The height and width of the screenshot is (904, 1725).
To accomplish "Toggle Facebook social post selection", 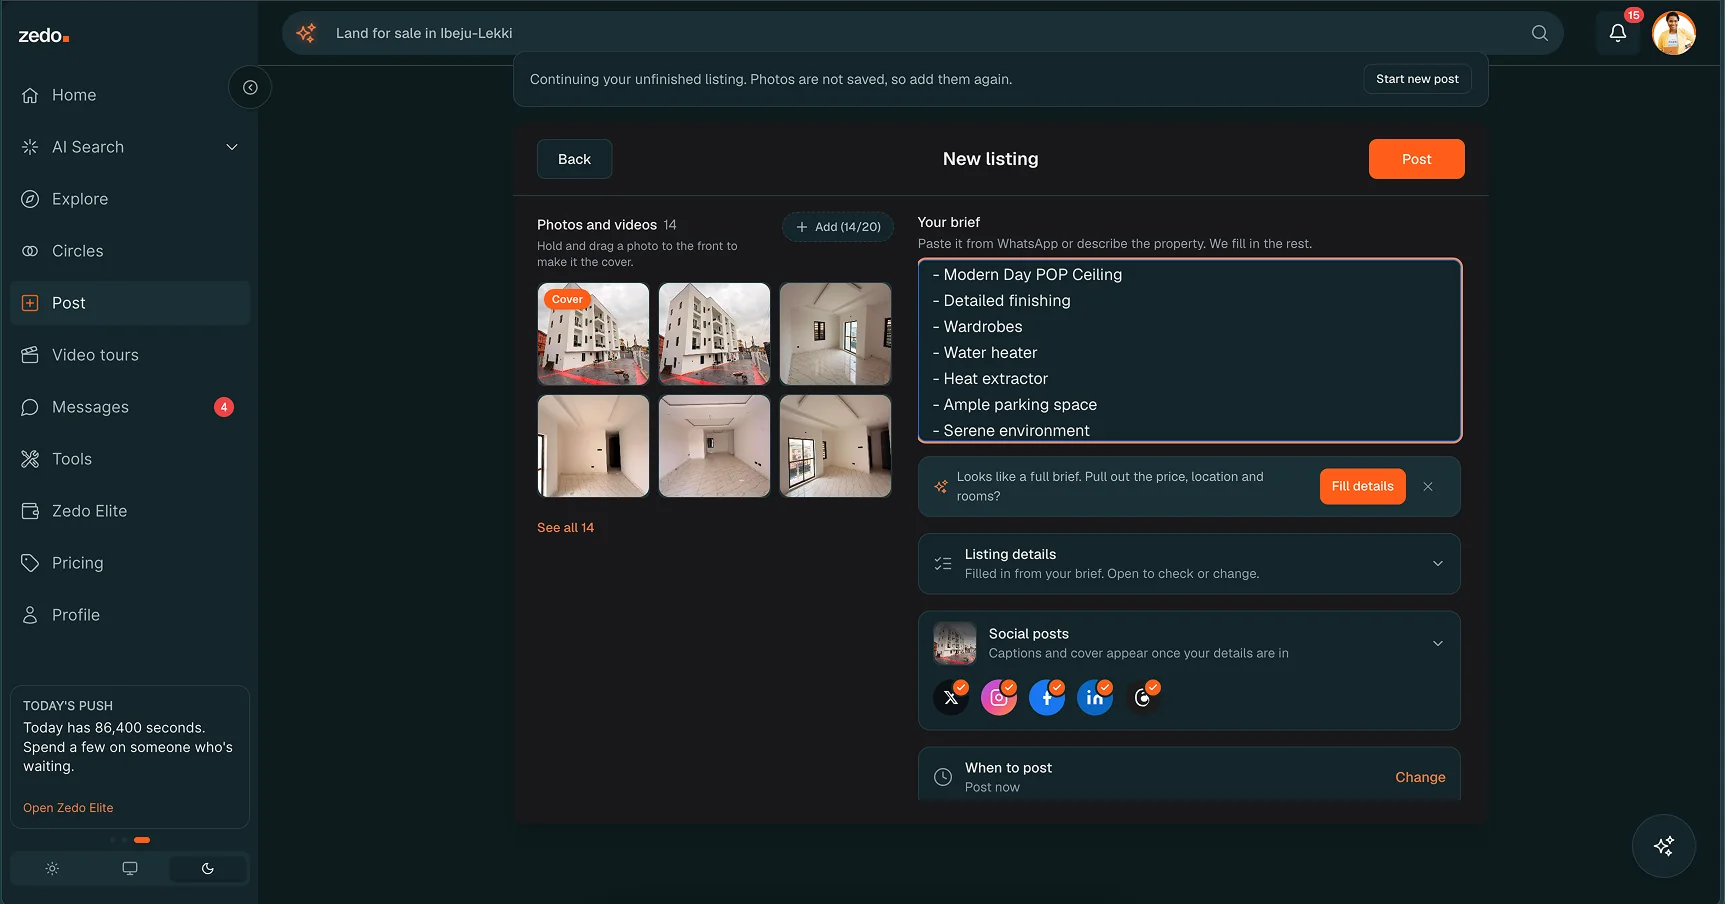I will coord(1047,697).
